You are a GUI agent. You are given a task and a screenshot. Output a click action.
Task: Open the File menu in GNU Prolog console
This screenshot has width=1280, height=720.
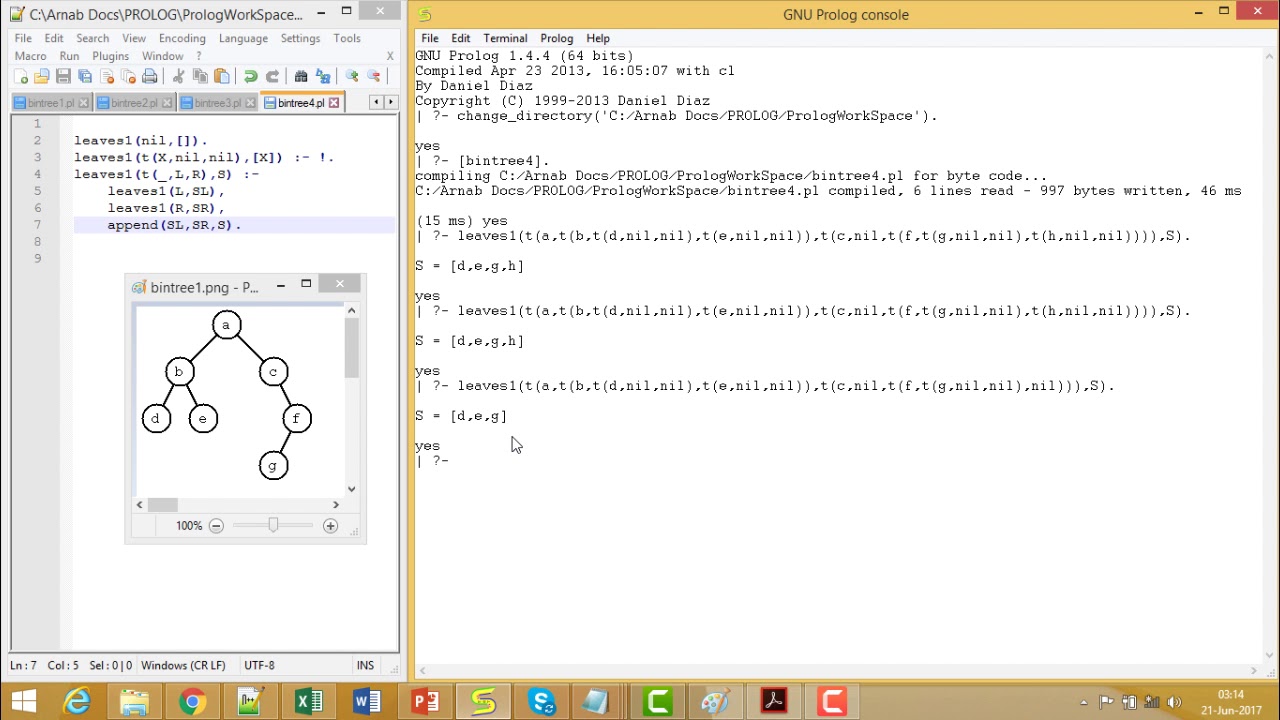(430, 38)
